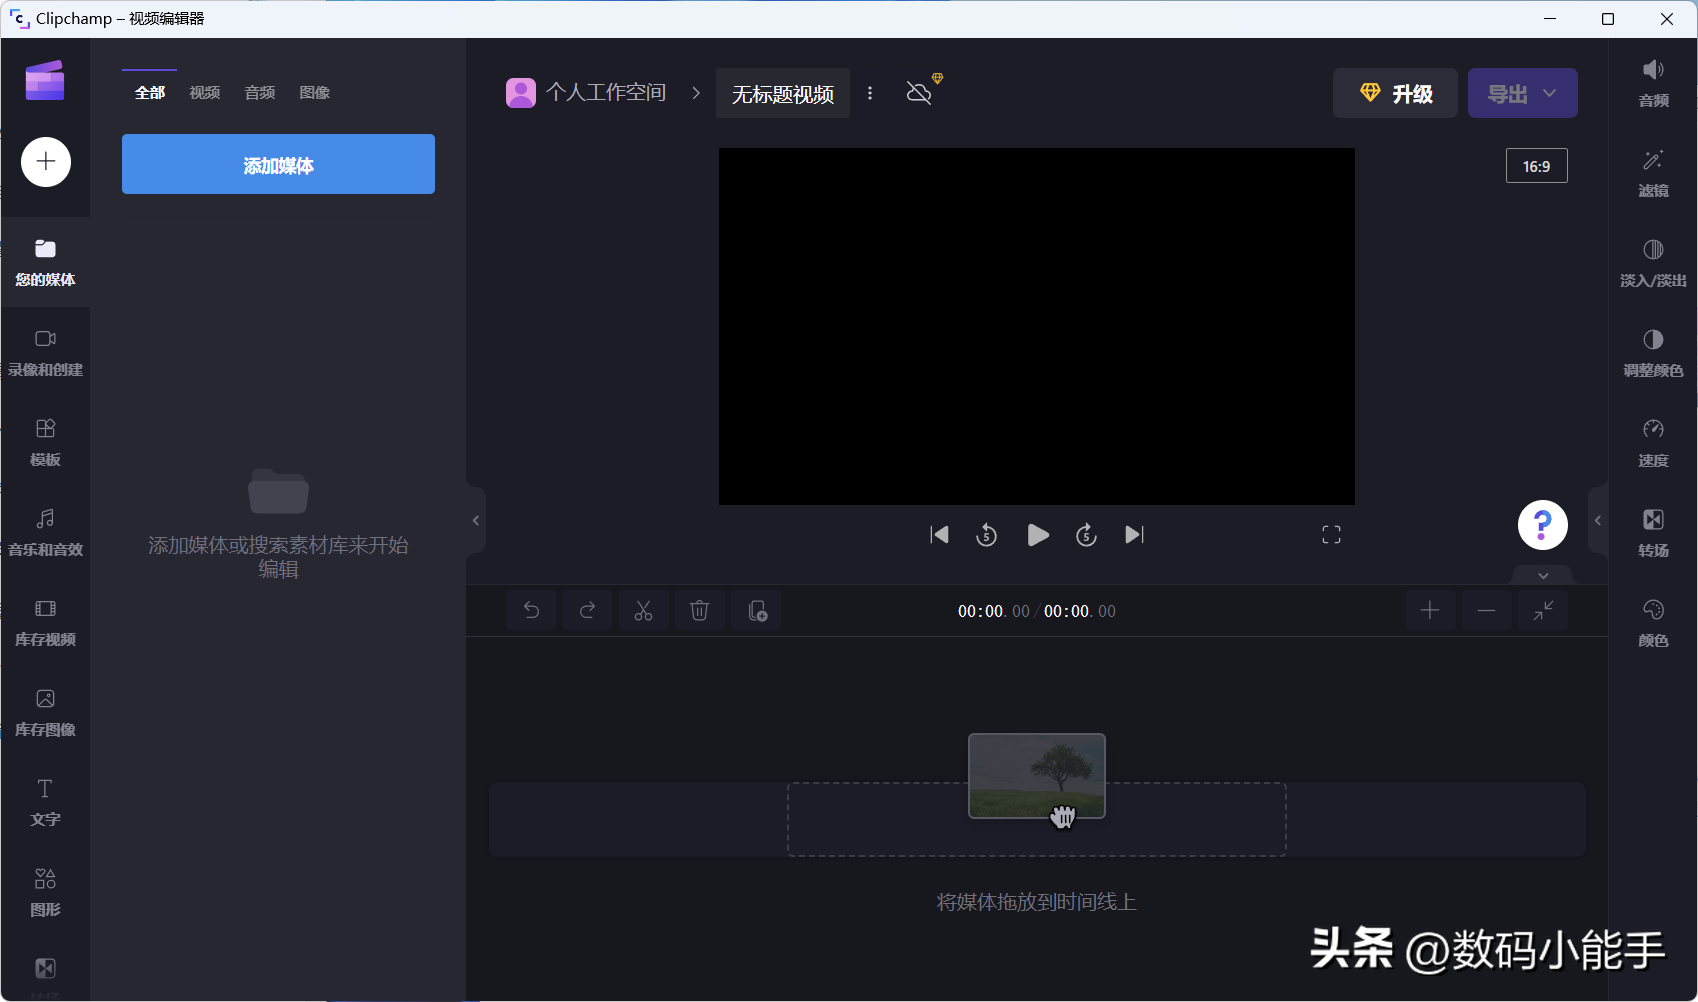Viewport: 1698px width, 1002px height.
Task: Toggle fullscreen preview mode
Action: click(x=1331, y=535)
